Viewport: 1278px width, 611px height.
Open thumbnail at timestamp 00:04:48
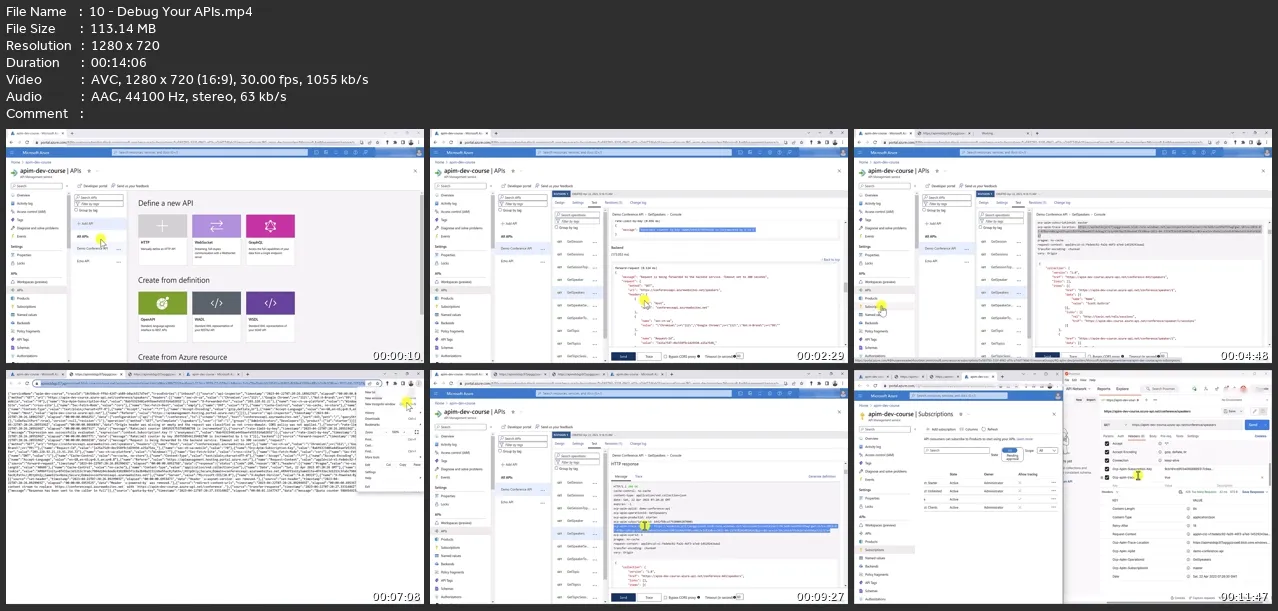point(1064,246)
